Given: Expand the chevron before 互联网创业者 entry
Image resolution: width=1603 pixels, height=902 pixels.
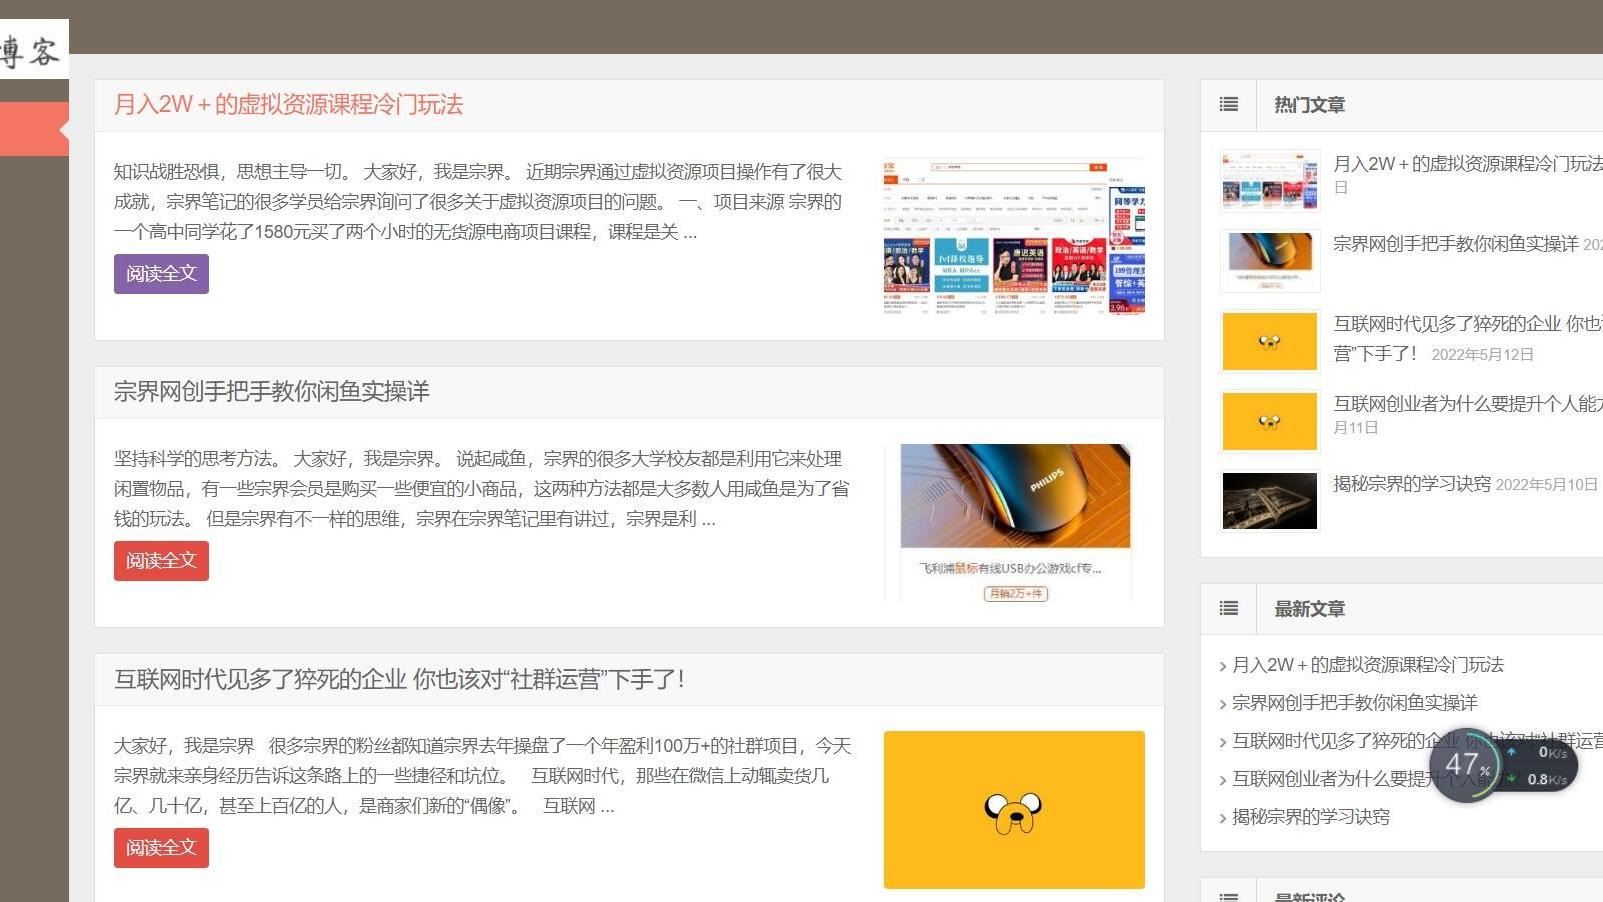Looking at the screenshot, I should click(1222, 779).
